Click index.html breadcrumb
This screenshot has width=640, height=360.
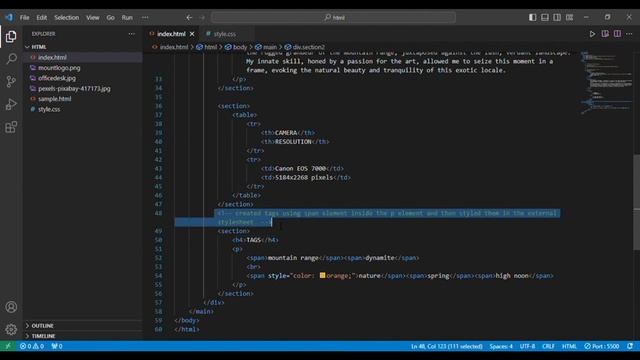pyautogui.click(x=173, y=47)
